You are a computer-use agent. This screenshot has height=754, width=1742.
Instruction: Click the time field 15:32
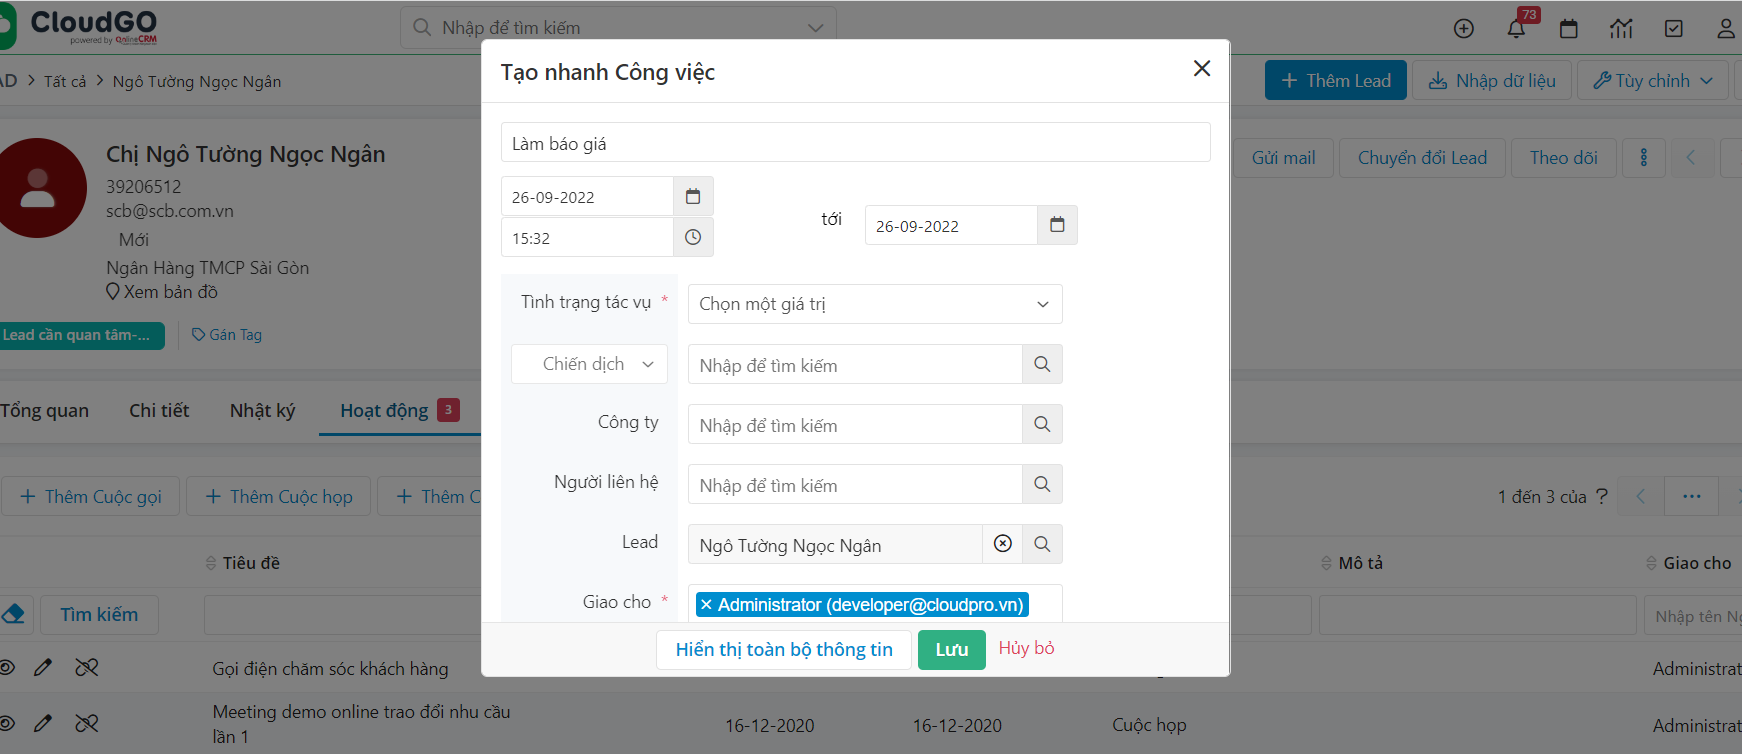[x=587, y=238]
